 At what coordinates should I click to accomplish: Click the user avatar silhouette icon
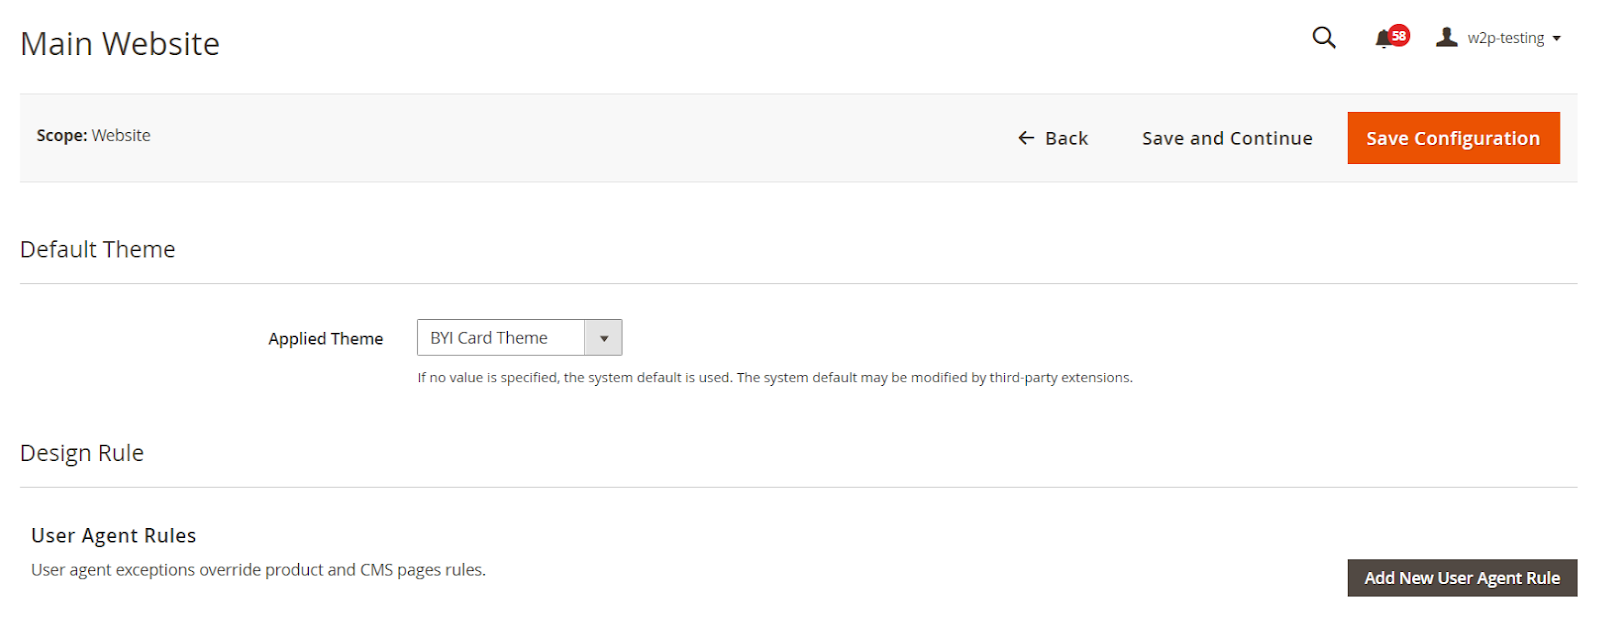(x=1446, y=37)
